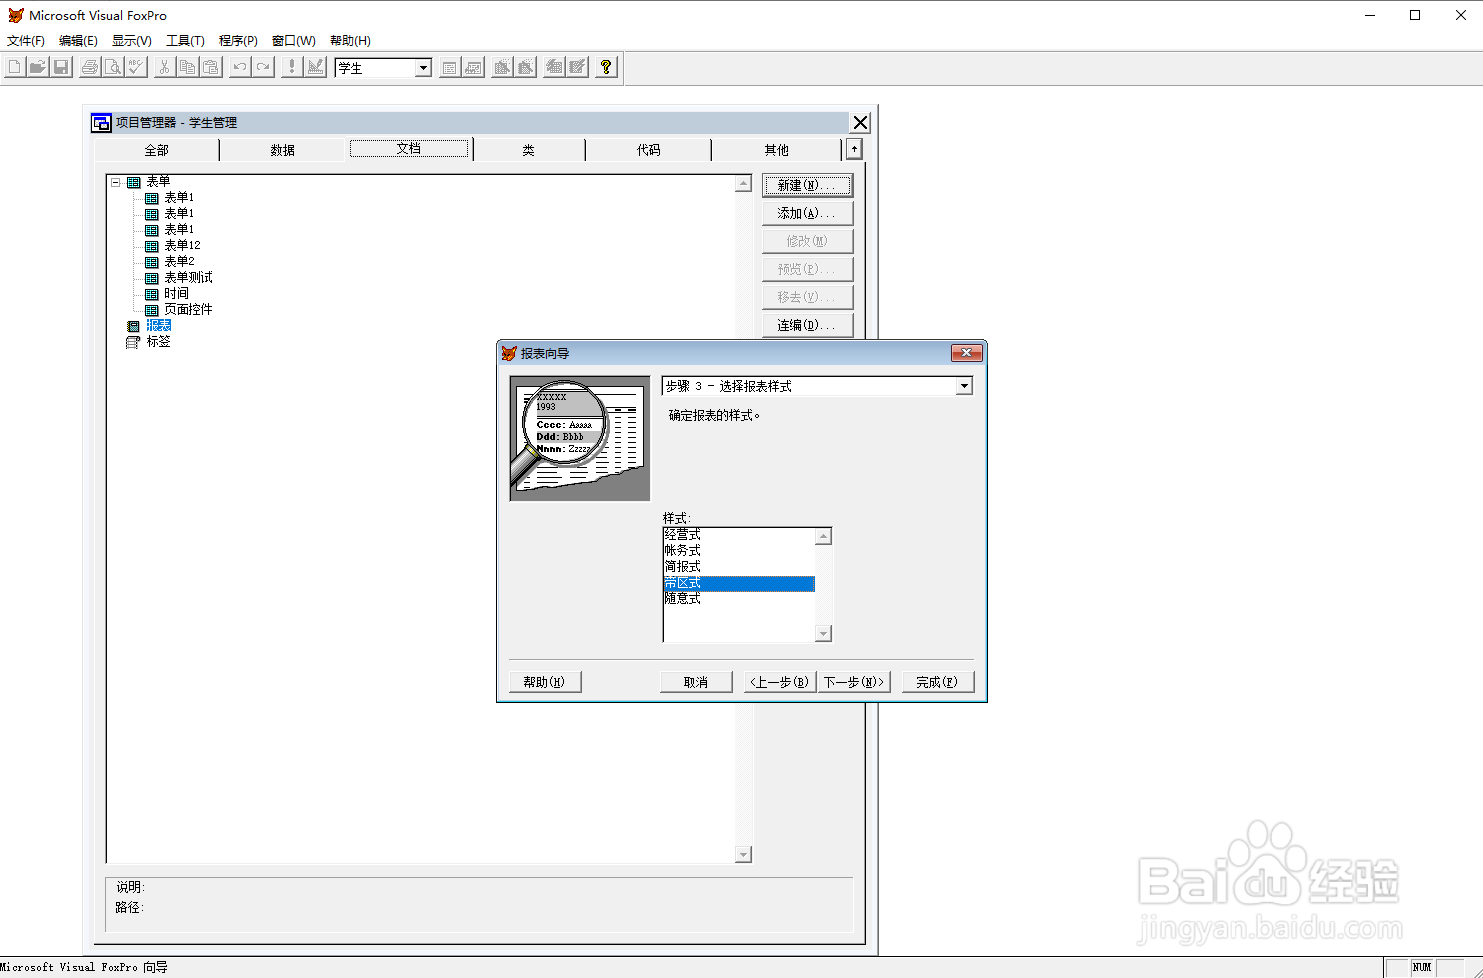Switch to the 其他 tab

(777, 150)
